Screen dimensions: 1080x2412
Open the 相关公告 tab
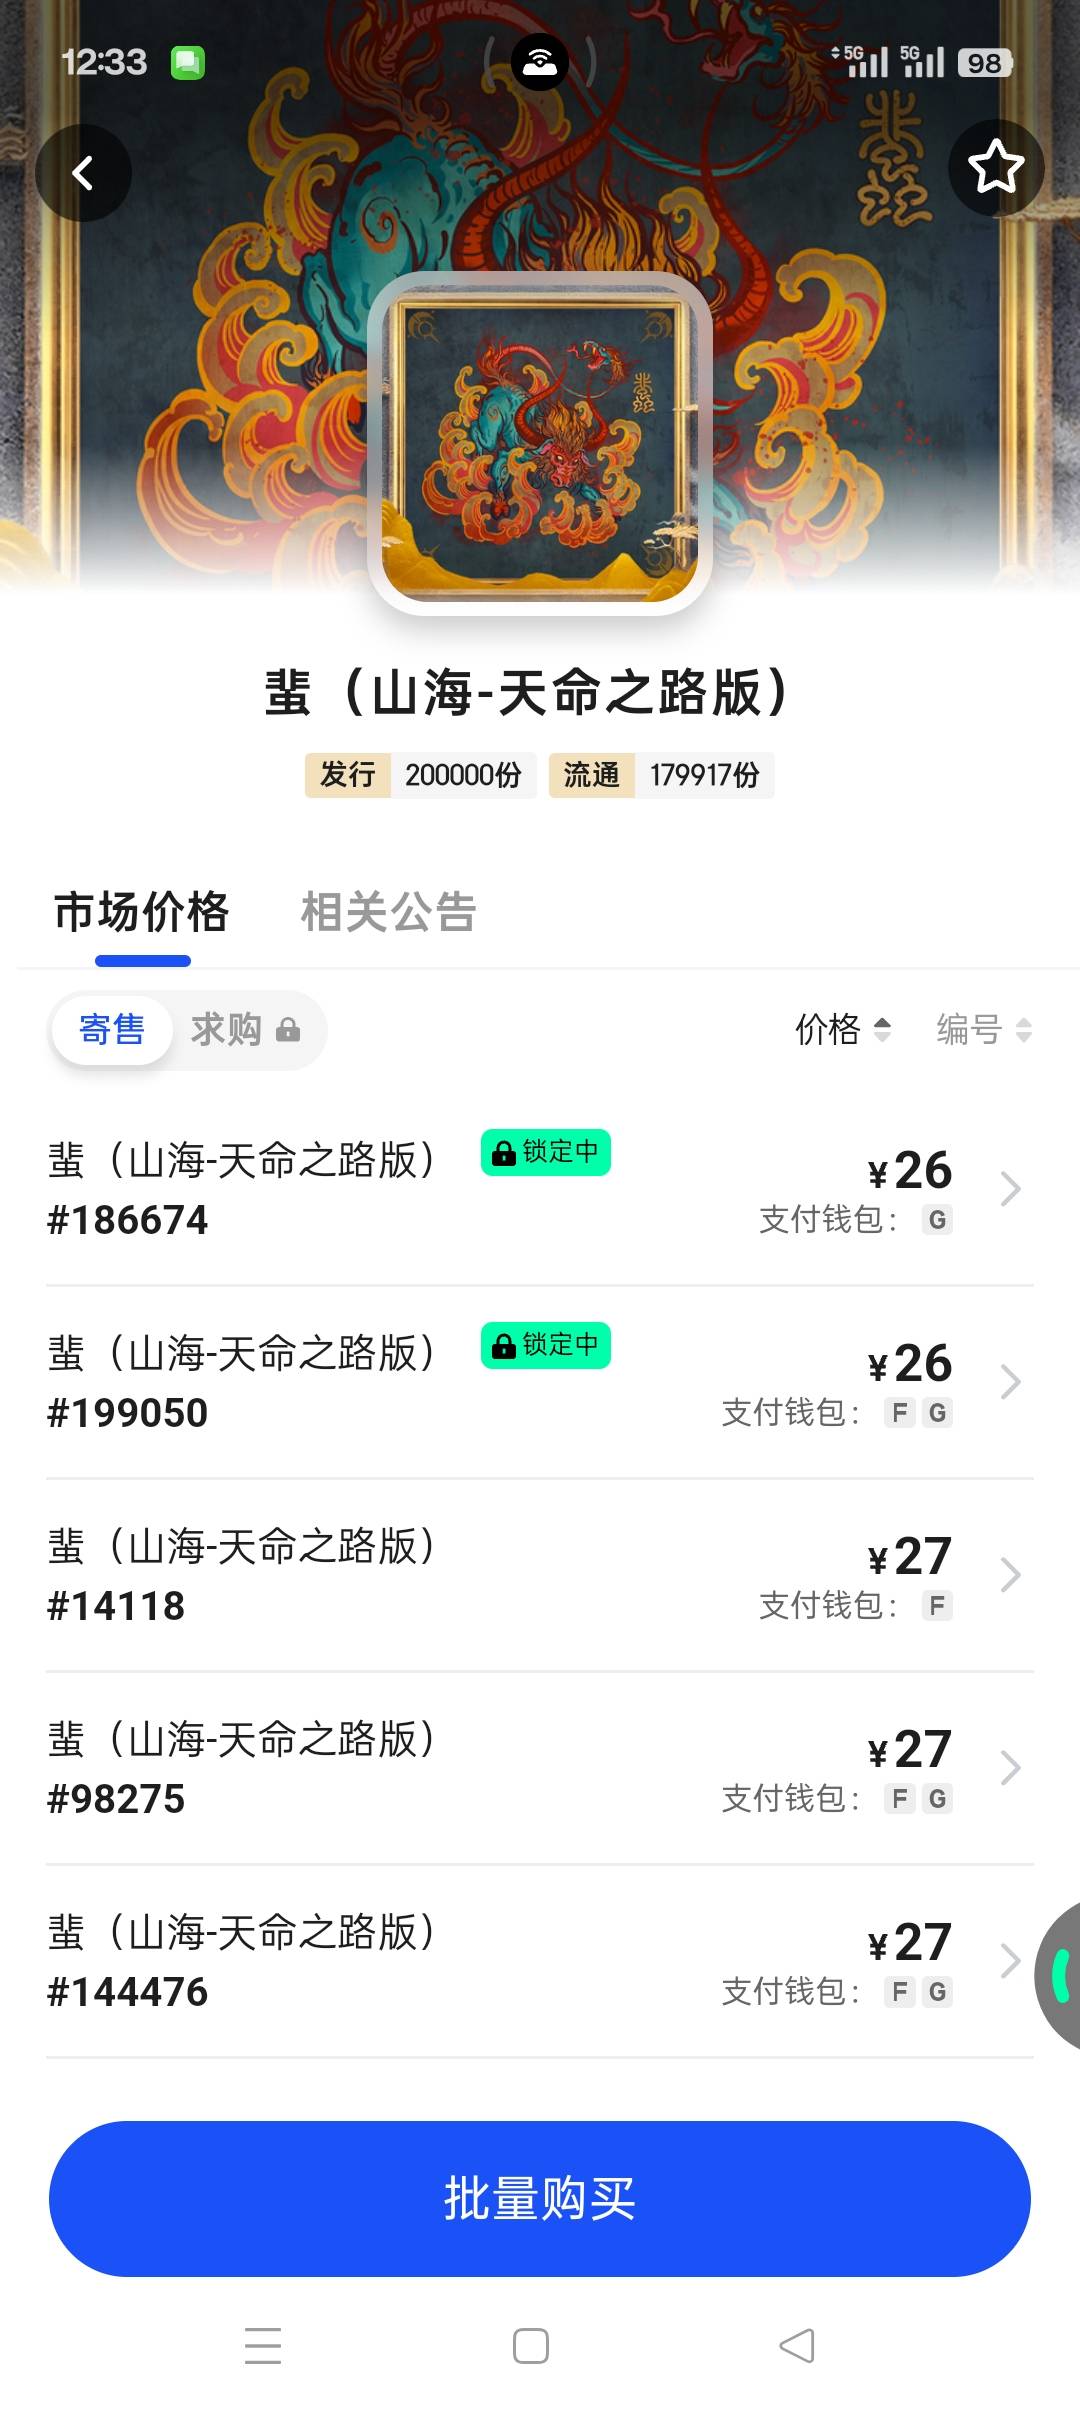(388, 912)
